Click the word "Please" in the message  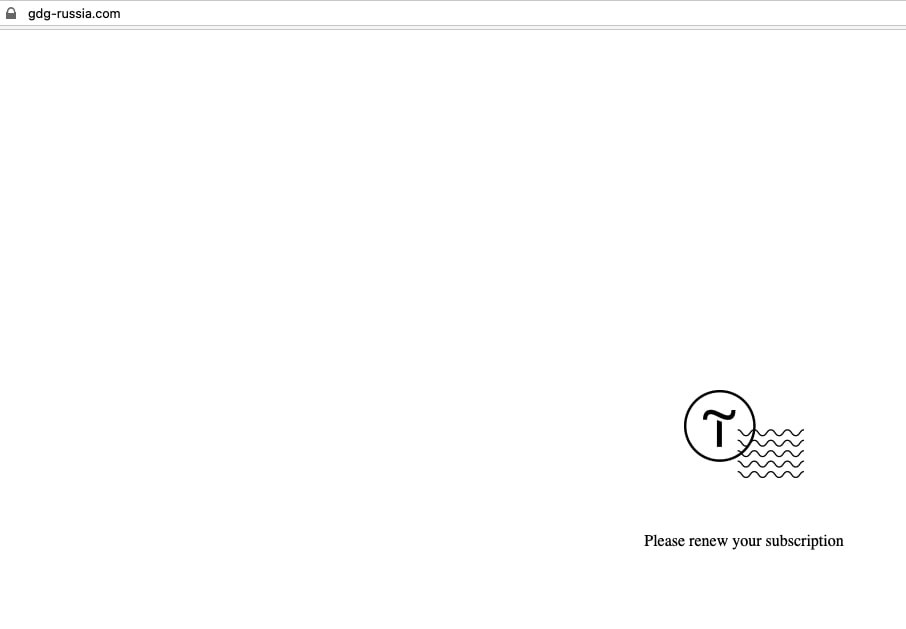pyautogui.click(x=664, y=541)
